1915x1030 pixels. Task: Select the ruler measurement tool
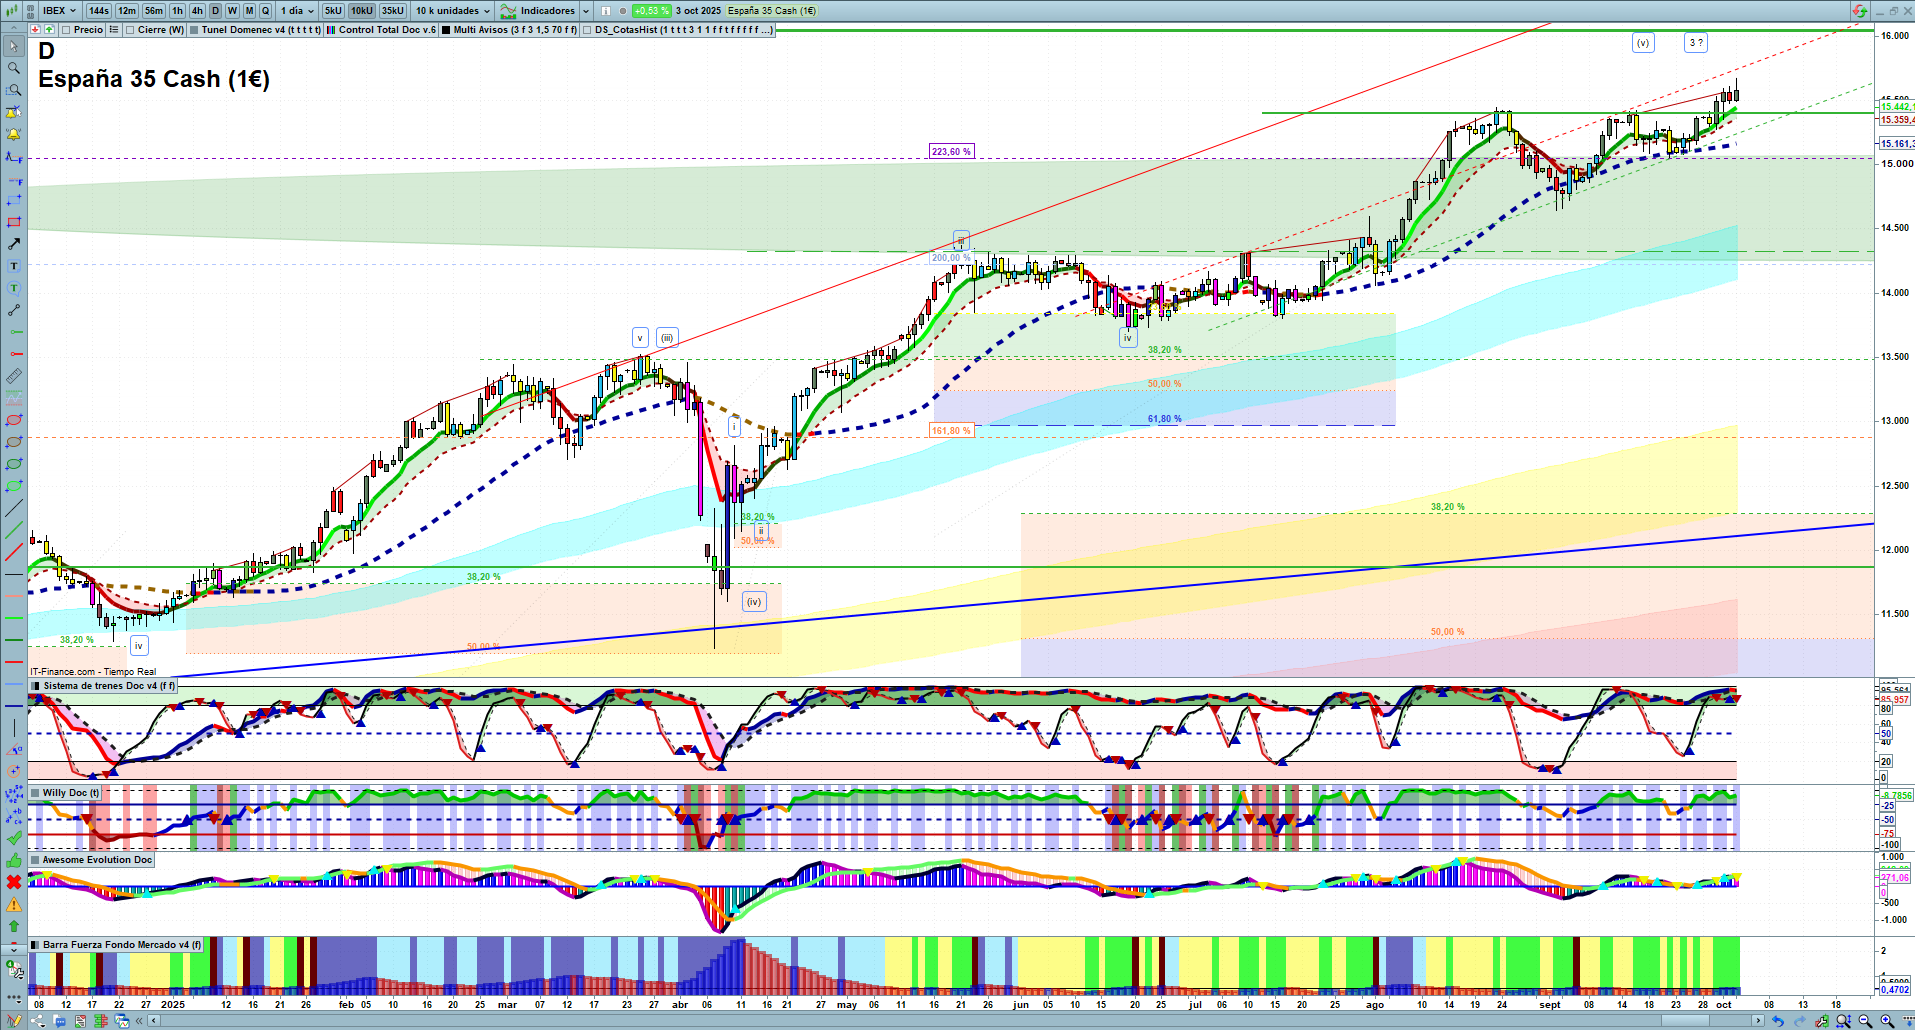[x=14, y=376]
